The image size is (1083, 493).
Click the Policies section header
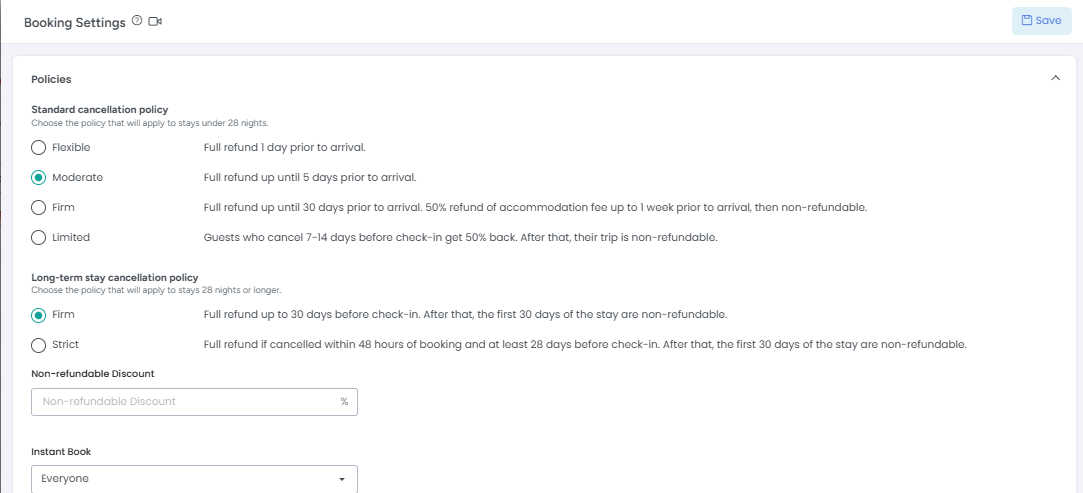point(51,79)
